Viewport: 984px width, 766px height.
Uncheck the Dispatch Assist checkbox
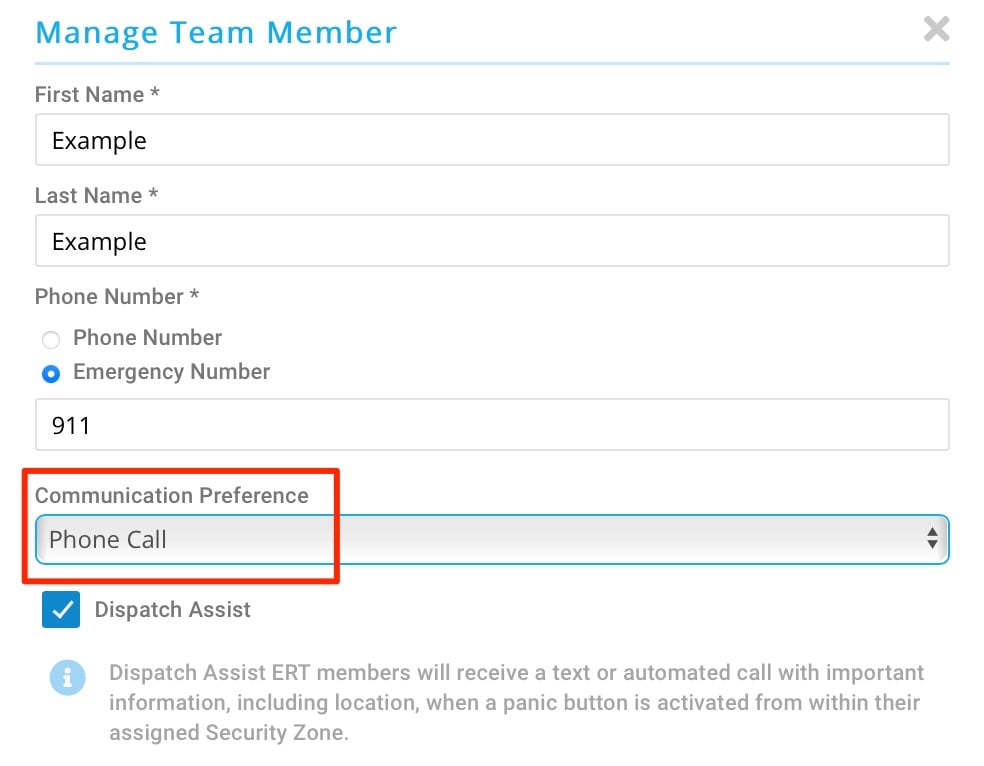pyautogui.click(x=61, y=610)
